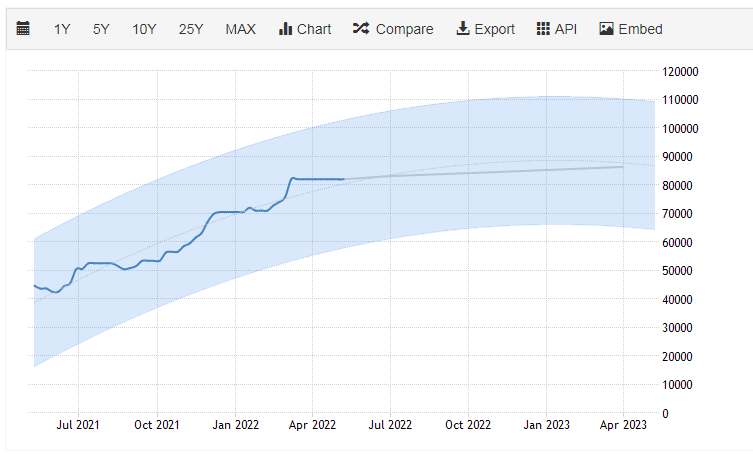Click the historical line's peak near Apr 2022
The height and width of the screenshot is (455, 753).
click(293, 178)
